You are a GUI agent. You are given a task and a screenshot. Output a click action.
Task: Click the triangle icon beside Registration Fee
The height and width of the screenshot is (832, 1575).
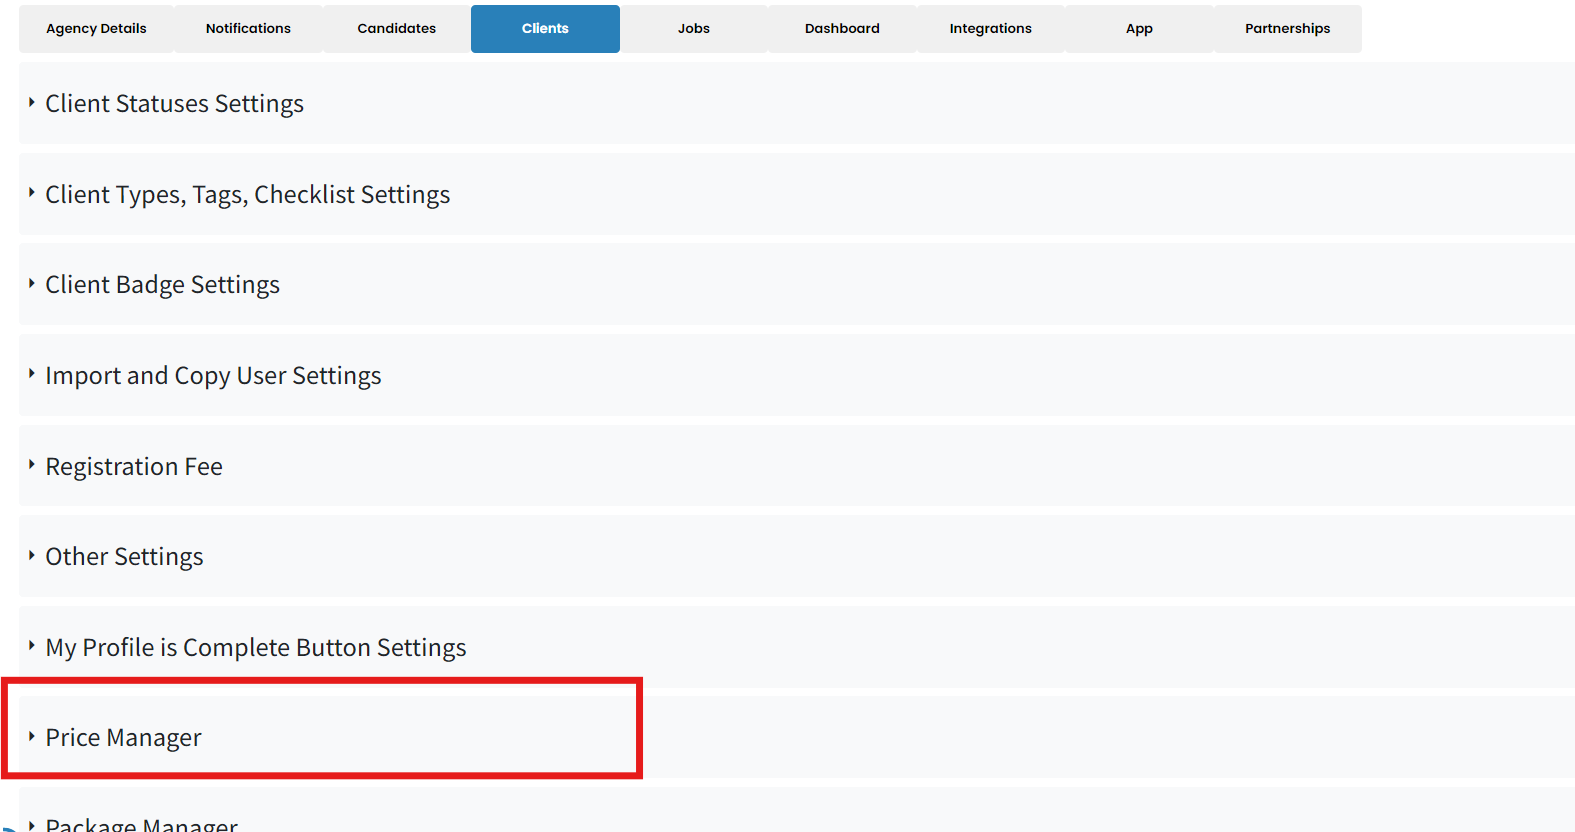click(32, 465)
